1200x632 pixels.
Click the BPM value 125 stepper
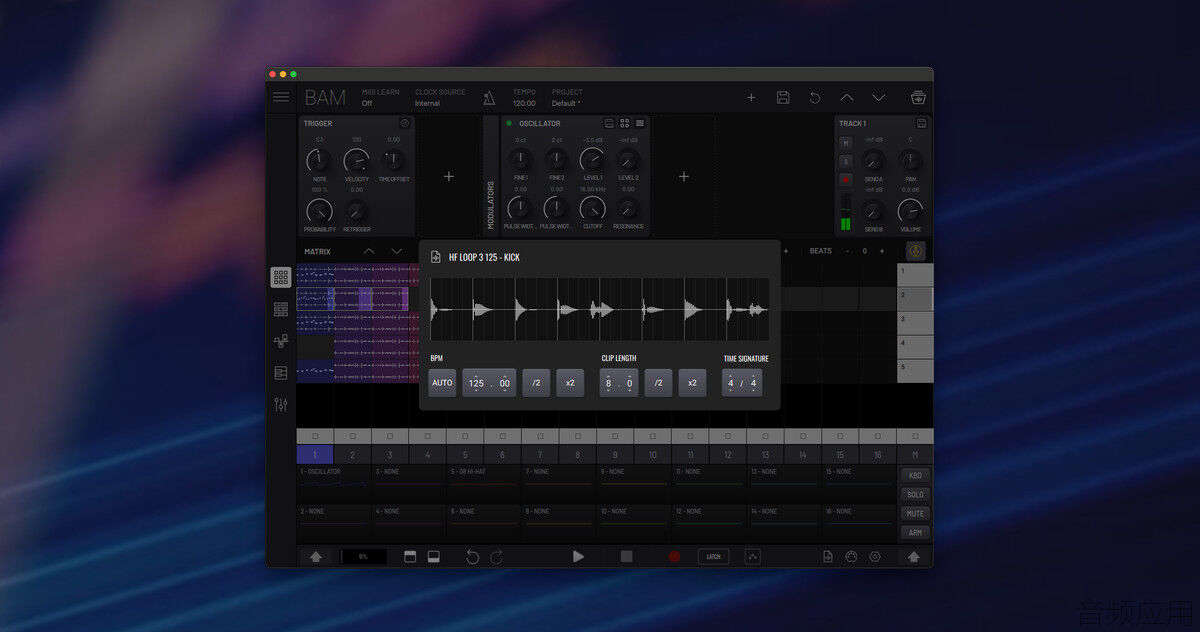[x=476, y=383]
